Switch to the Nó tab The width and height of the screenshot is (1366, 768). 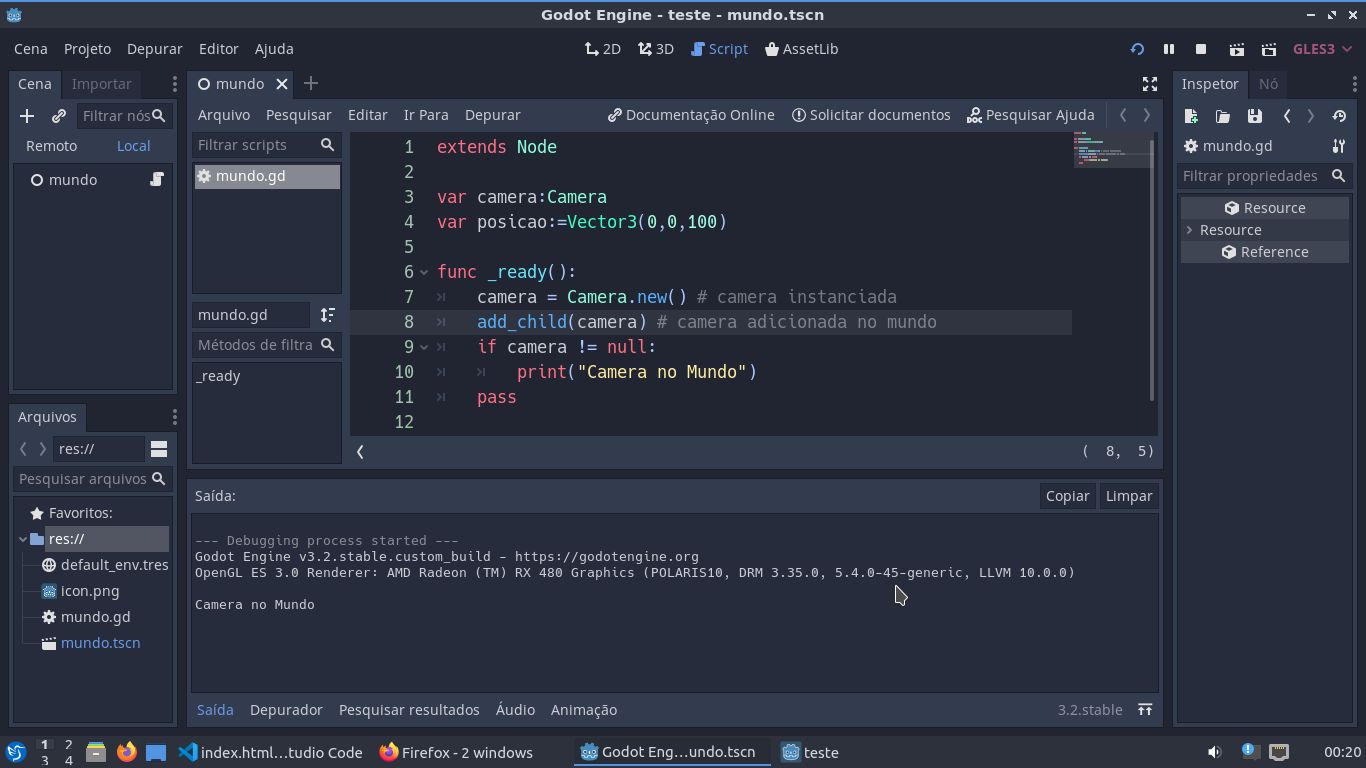coord(1268,84)
